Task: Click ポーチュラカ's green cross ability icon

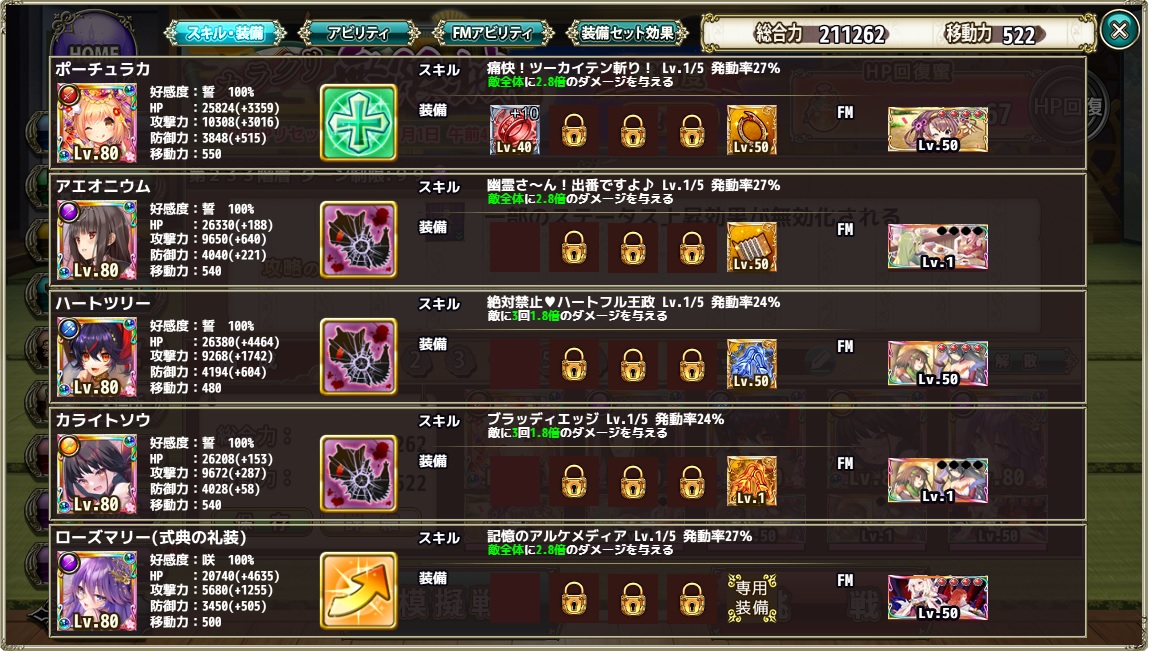Action: 358,122
